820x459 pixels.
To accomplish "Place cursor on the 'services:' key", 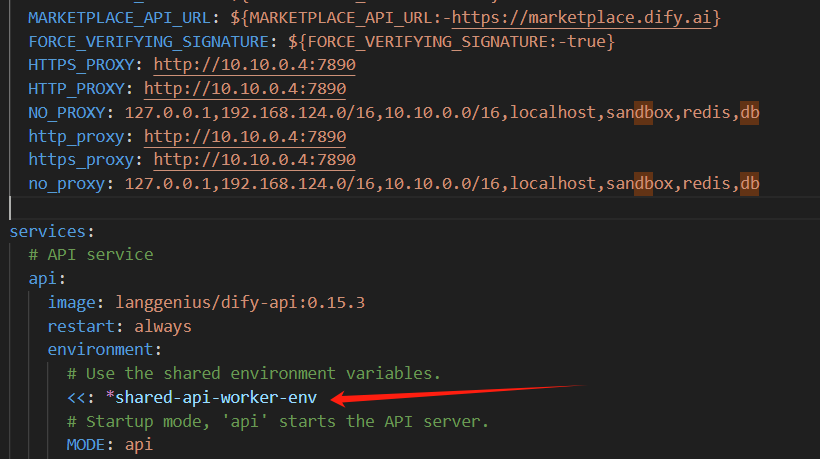I will pyautogui.click(x=52, y=231).
